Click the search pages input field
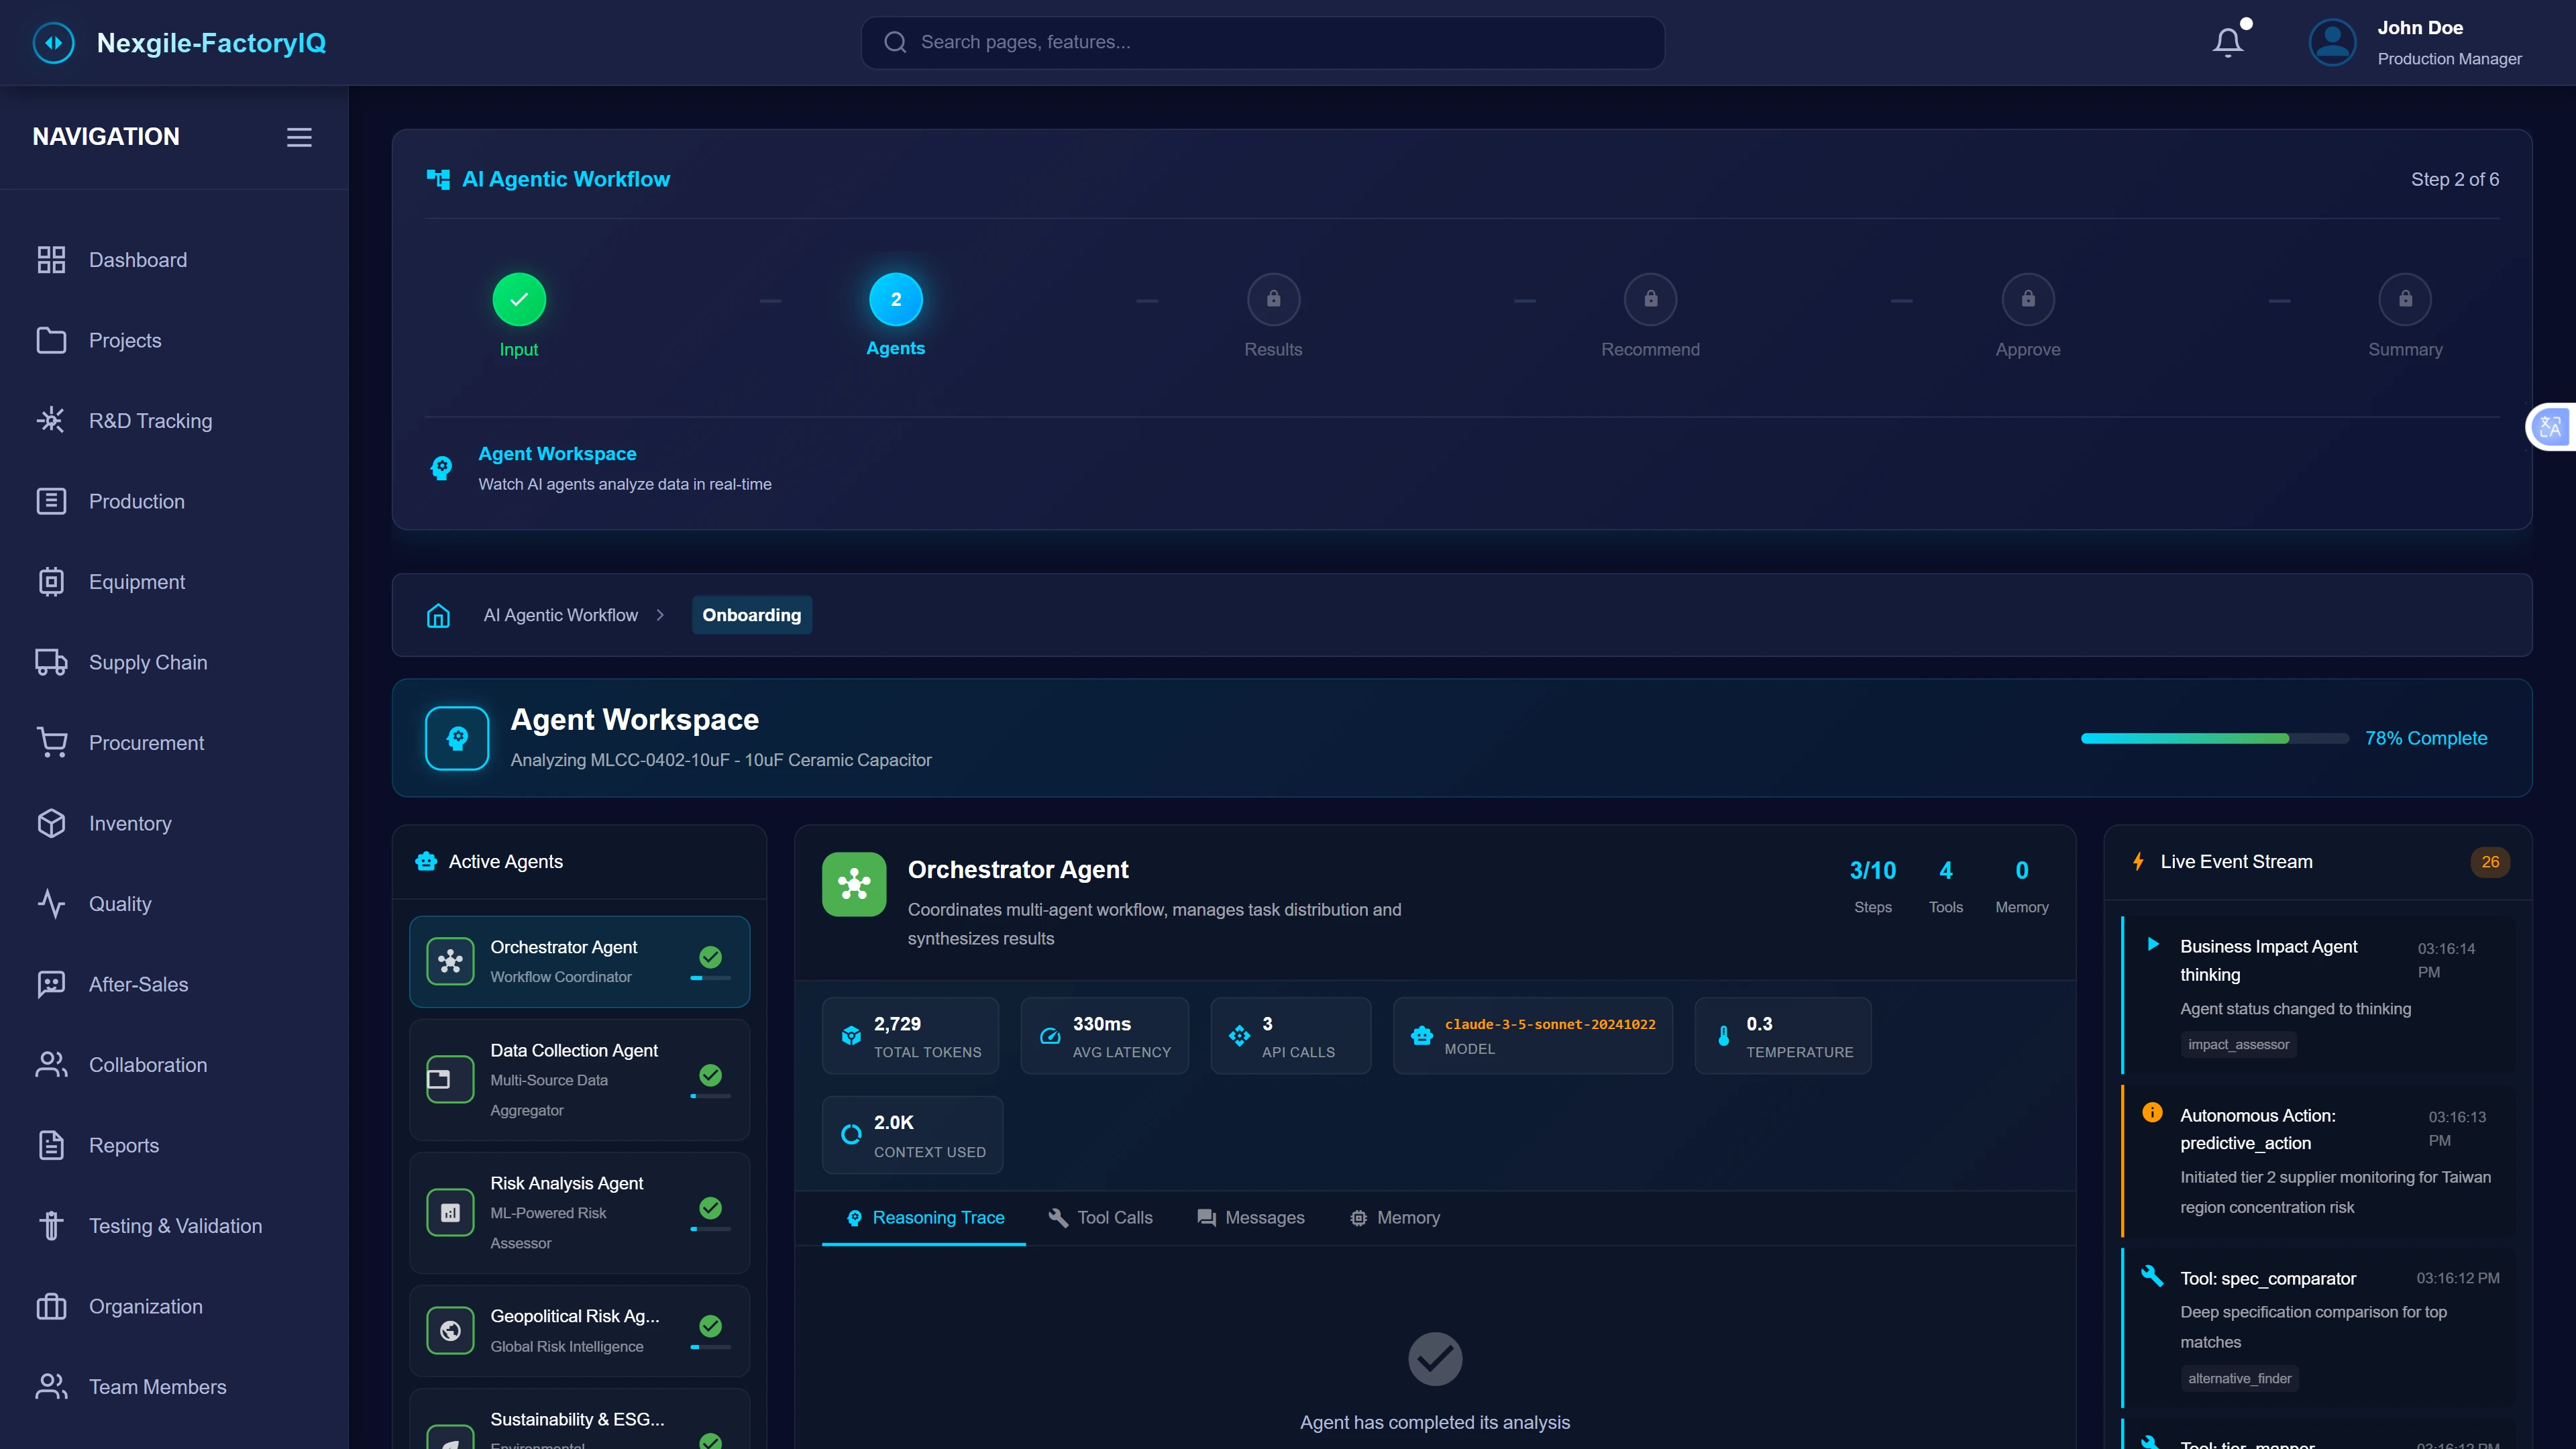 (1262, 42)
